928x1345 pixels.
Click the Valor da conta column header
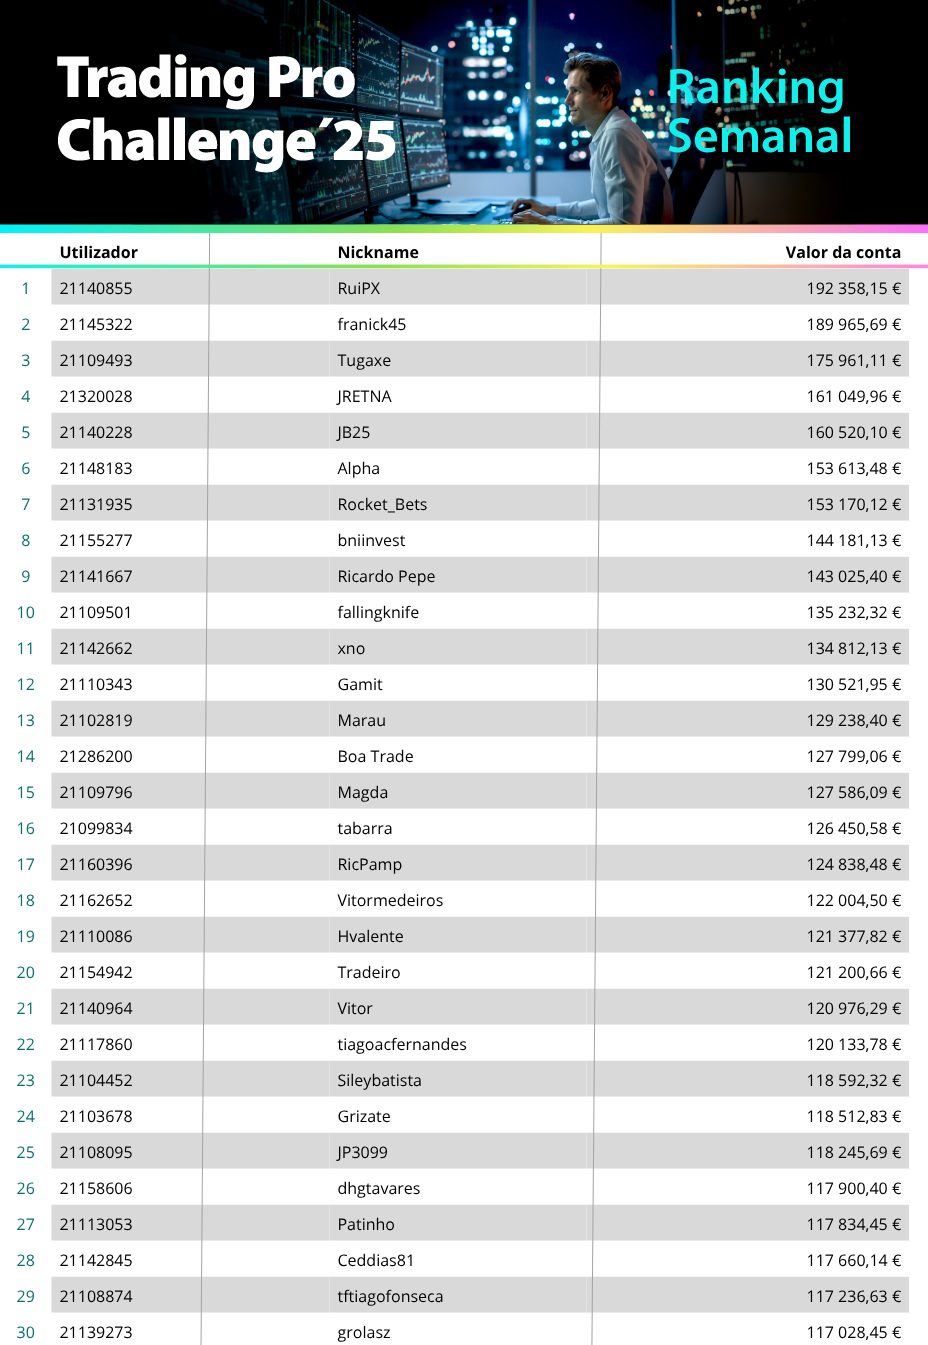[842, 252]
